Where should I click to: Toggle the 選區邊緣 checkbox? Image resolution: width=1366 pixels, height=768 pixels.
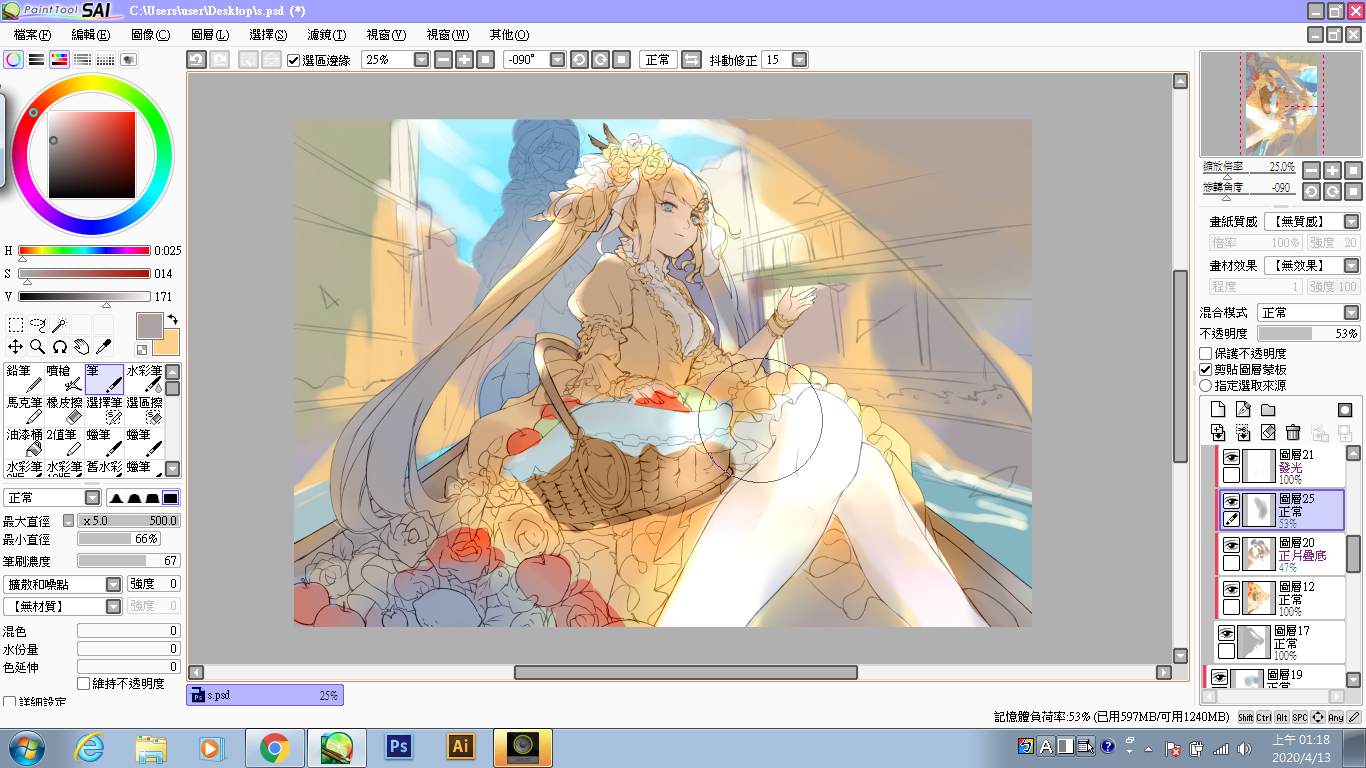[293, 60]
